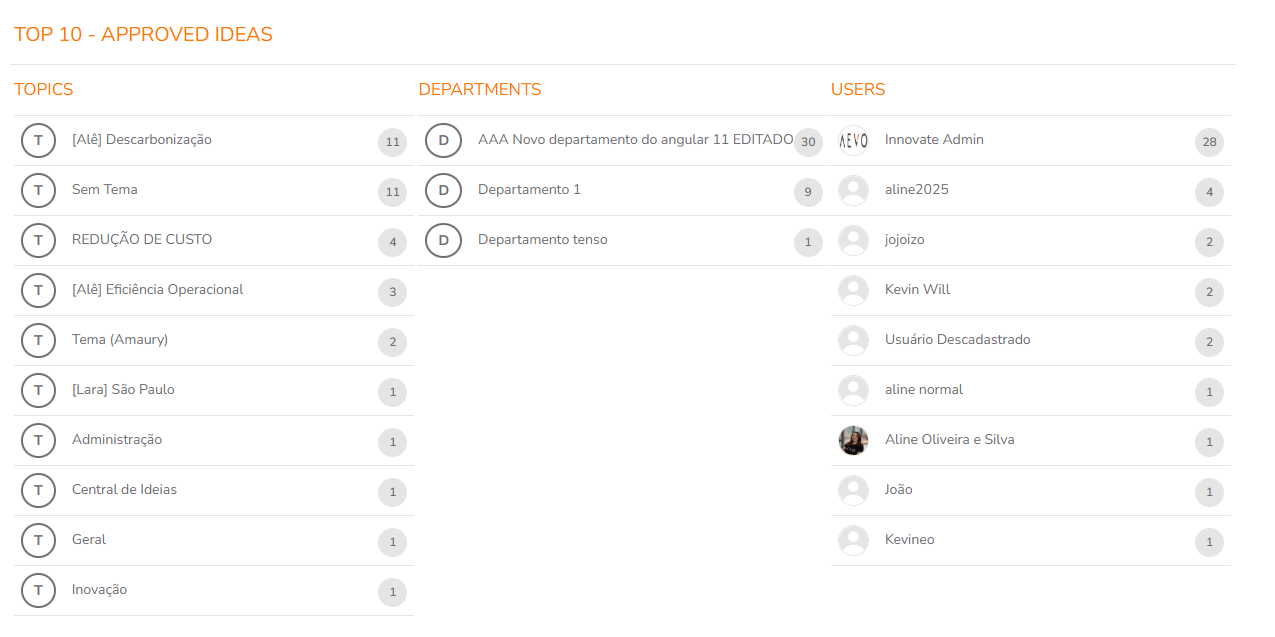This screenshot has width=1275, height=637.
Task: Click the T icon for Inovação topic
Action: [x=38, y=591]
